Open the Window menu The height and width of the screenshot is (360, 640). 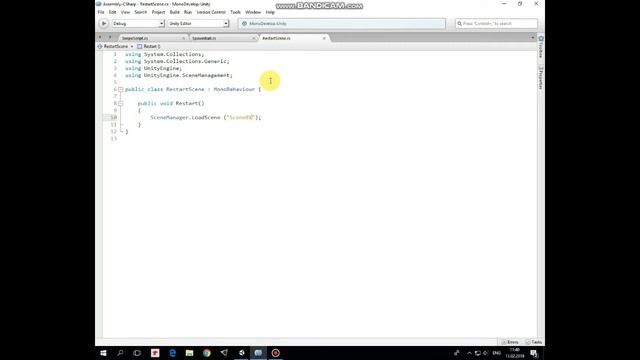(x=253, y=12)
